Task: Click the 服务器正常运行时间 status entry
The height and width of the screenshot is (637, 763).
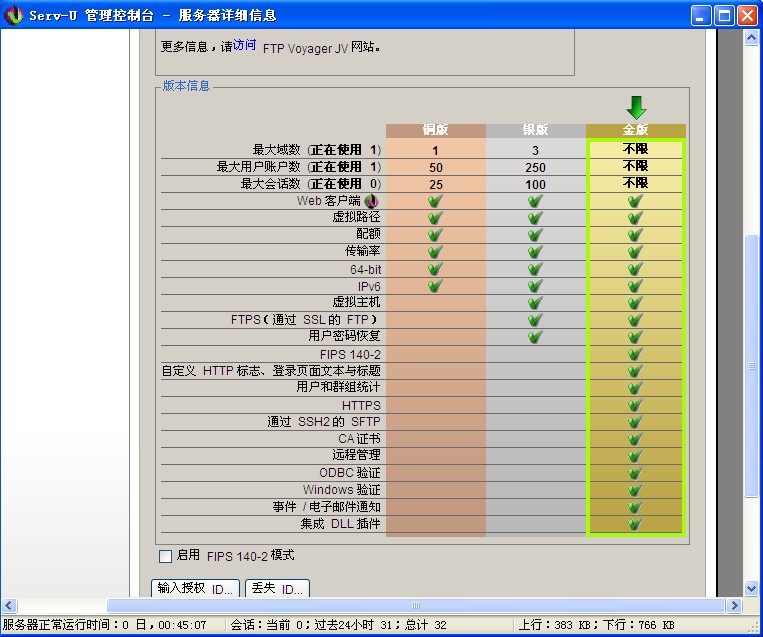Action: tap(105, 625)
